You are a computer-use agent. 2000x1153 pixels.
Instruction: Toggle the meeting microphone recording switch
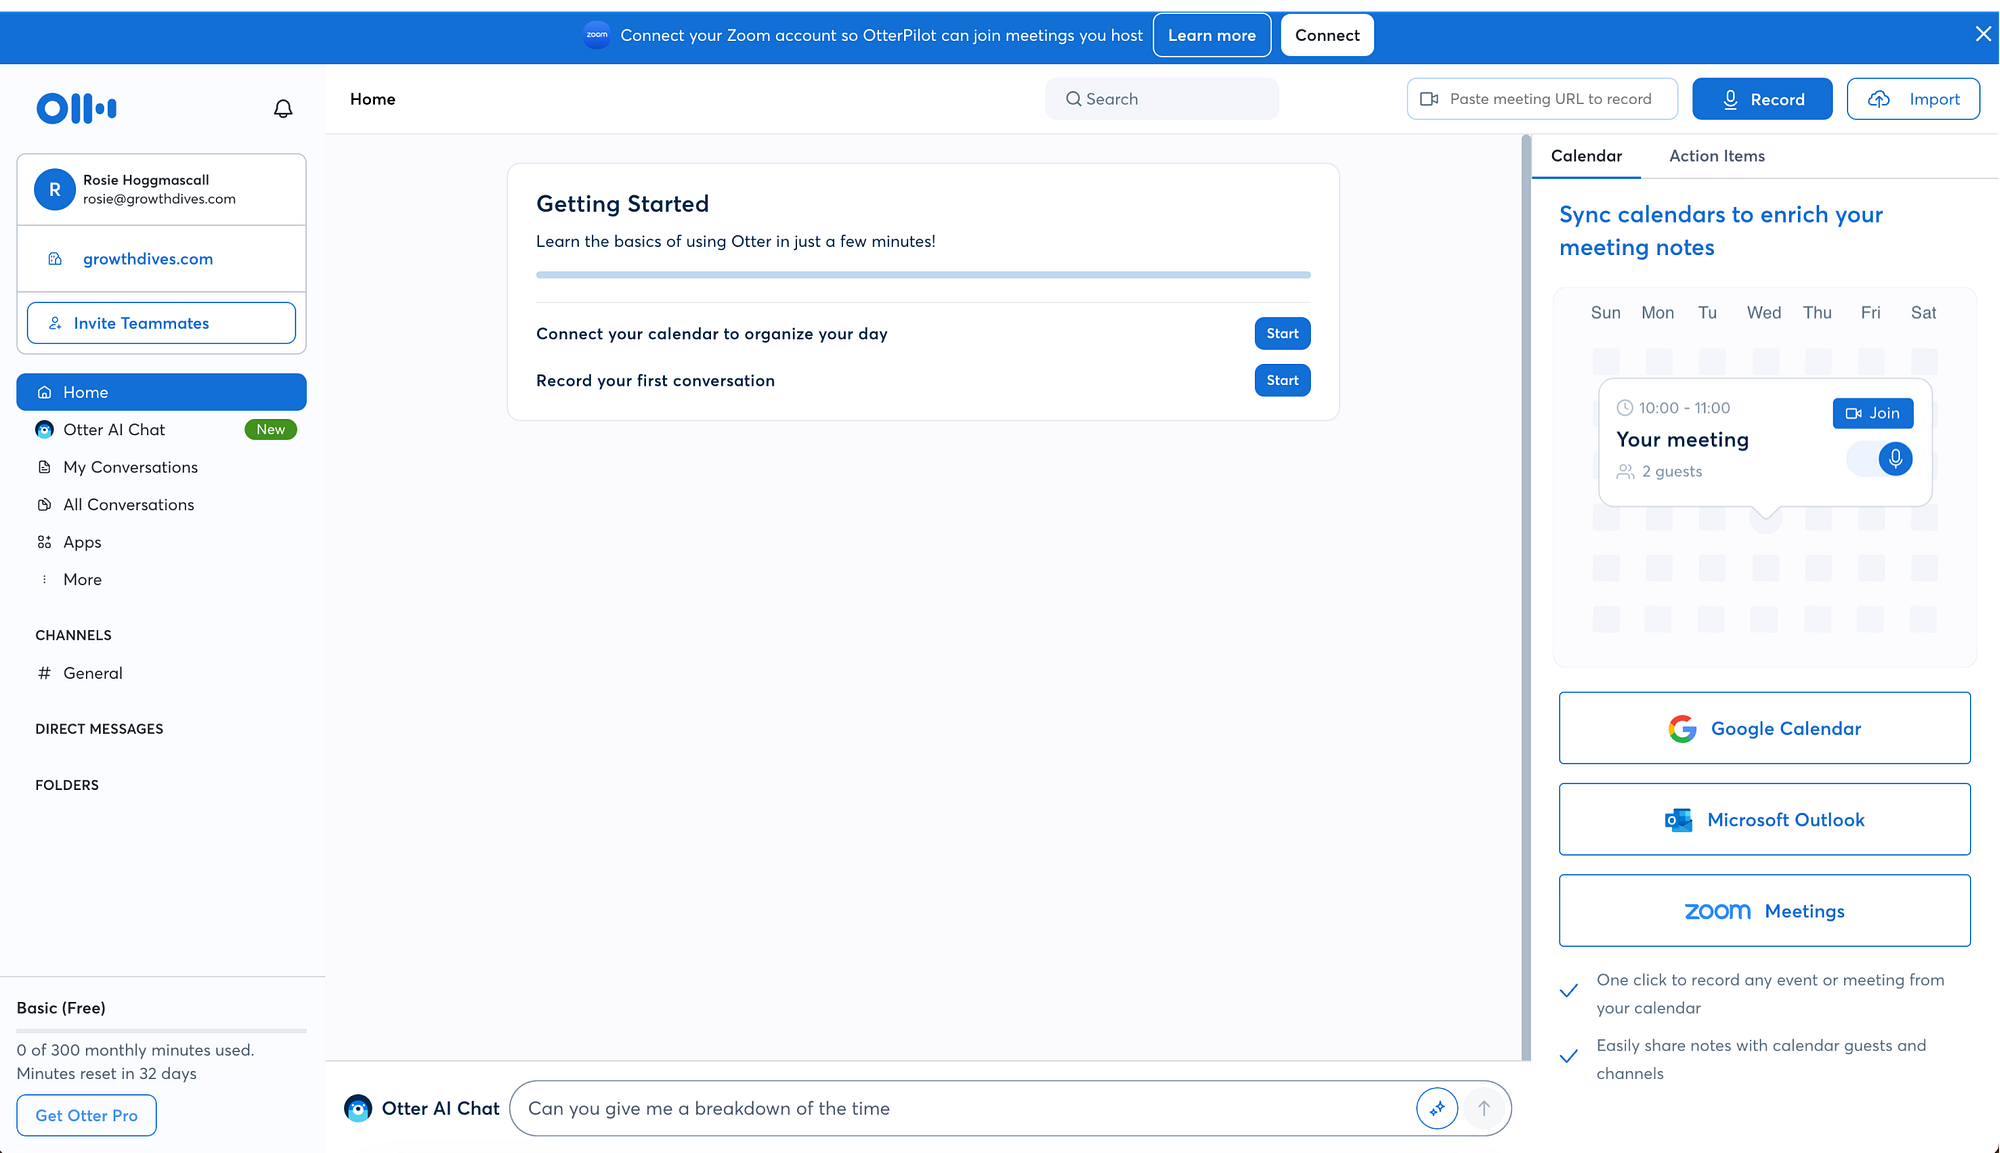pyautogui.click(x=1880, y=459)
